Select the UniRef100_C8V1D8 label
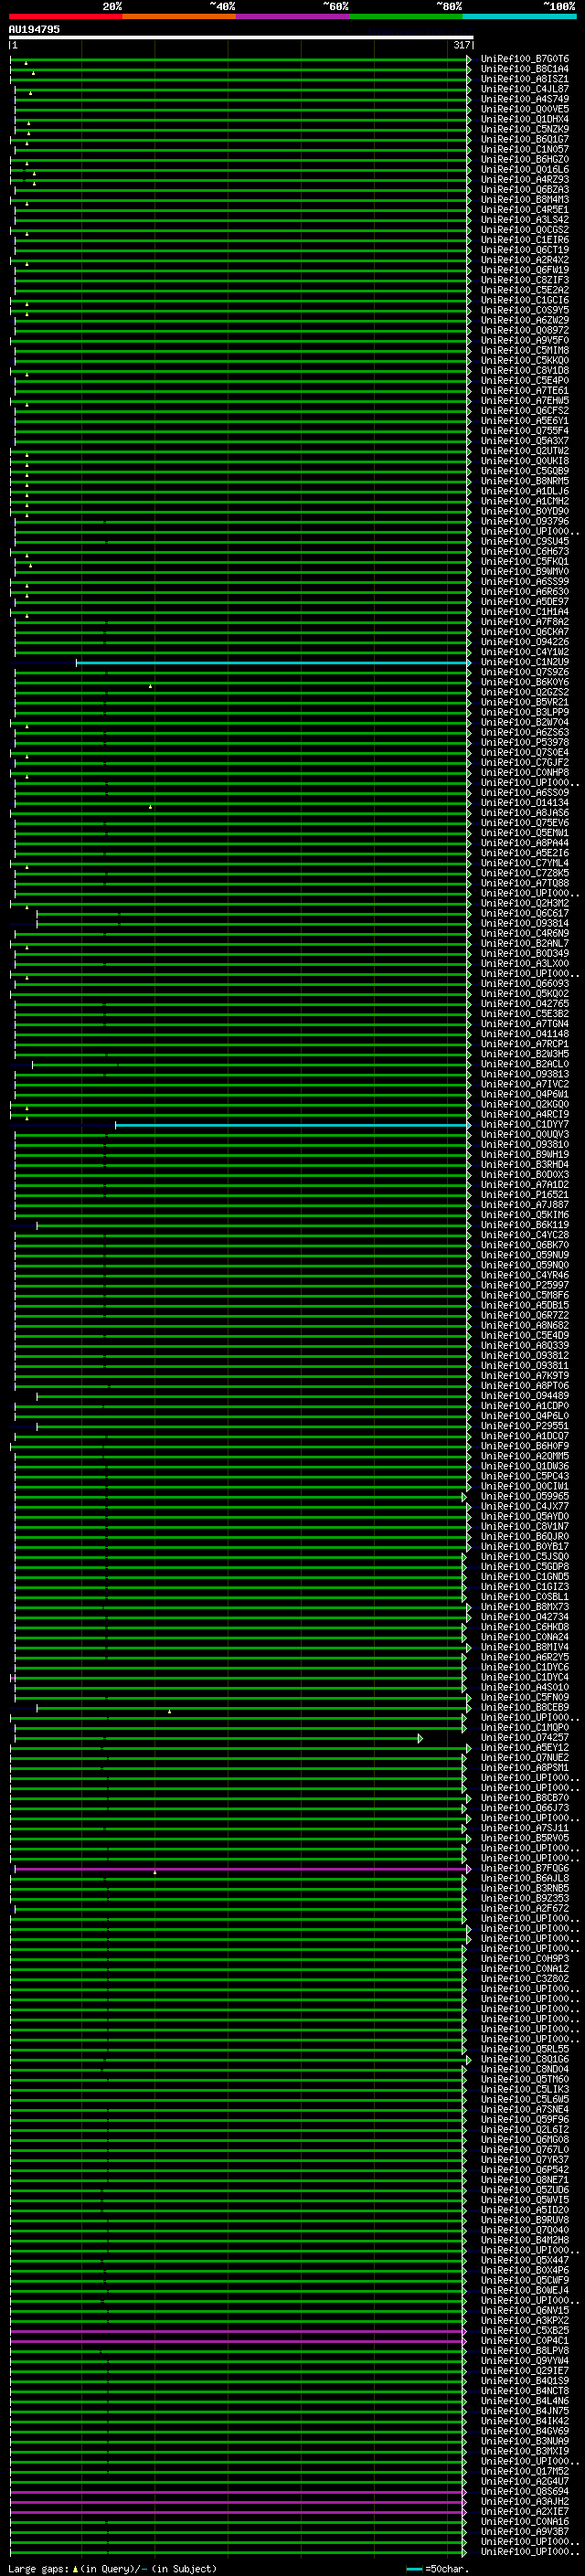 [x=525, y=370]
